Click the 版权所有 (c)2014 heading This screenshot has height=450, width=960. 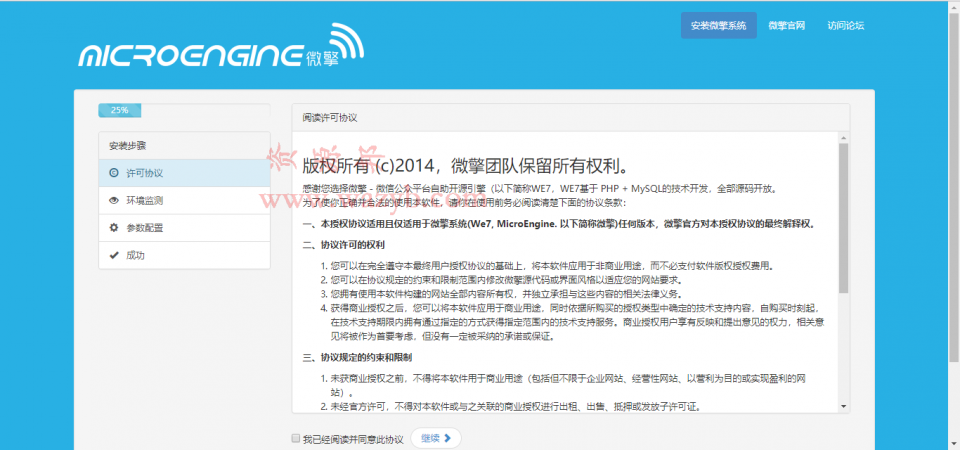pyautogui.click(x=465, y=167)
